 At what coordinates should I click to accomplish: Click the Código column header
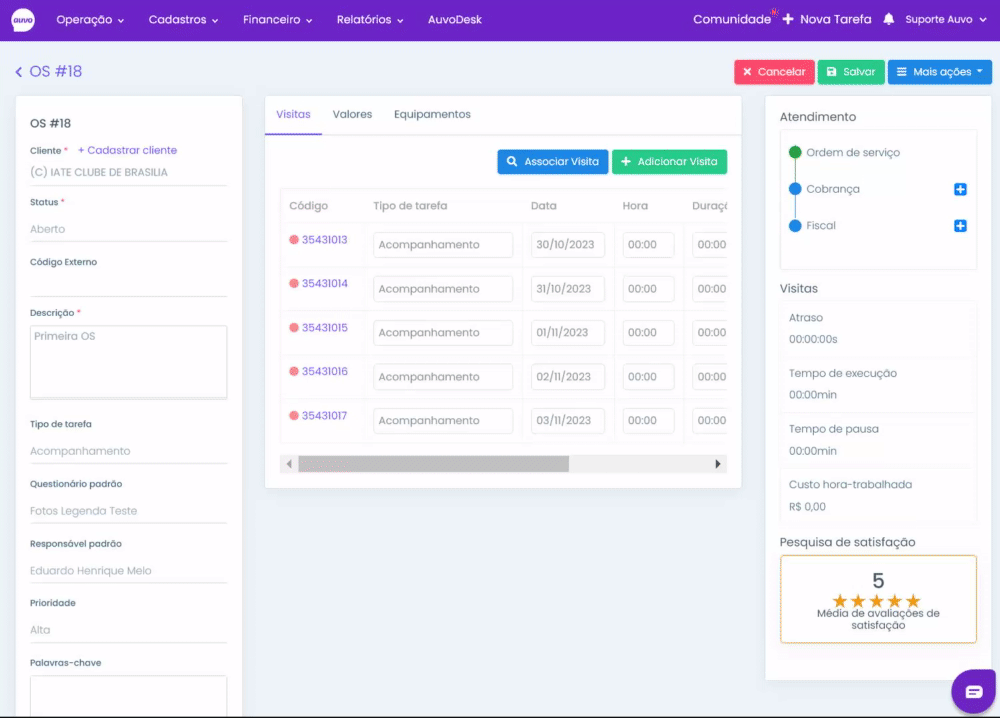point(309,205)
